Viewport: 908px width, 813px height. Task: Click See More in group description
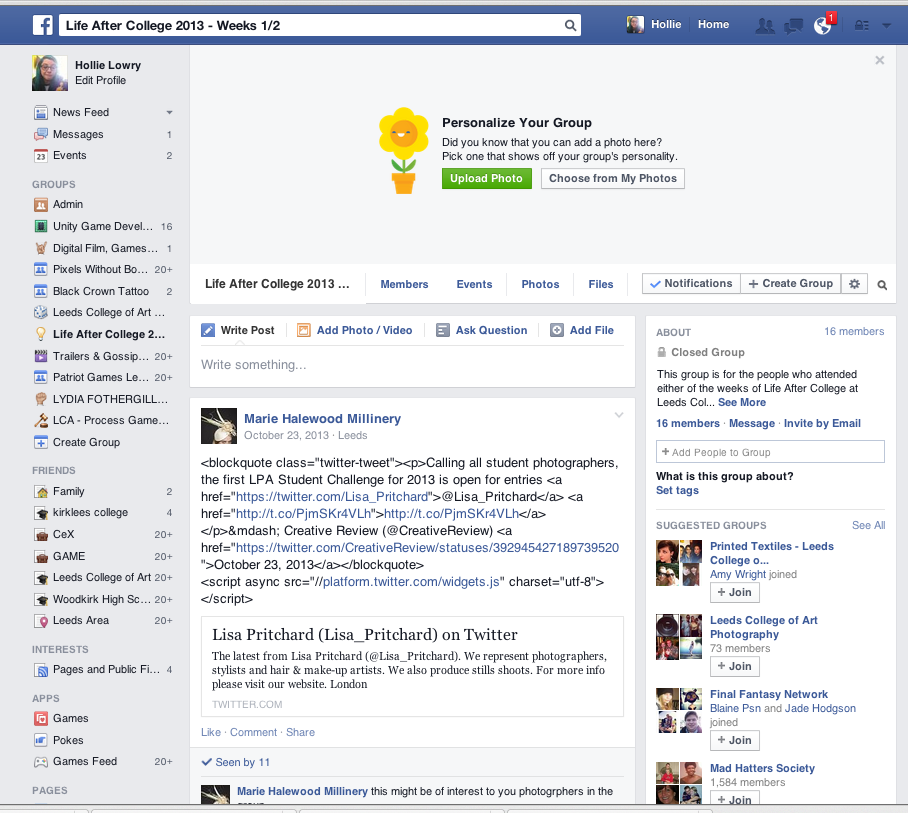(x=742, y=402)
